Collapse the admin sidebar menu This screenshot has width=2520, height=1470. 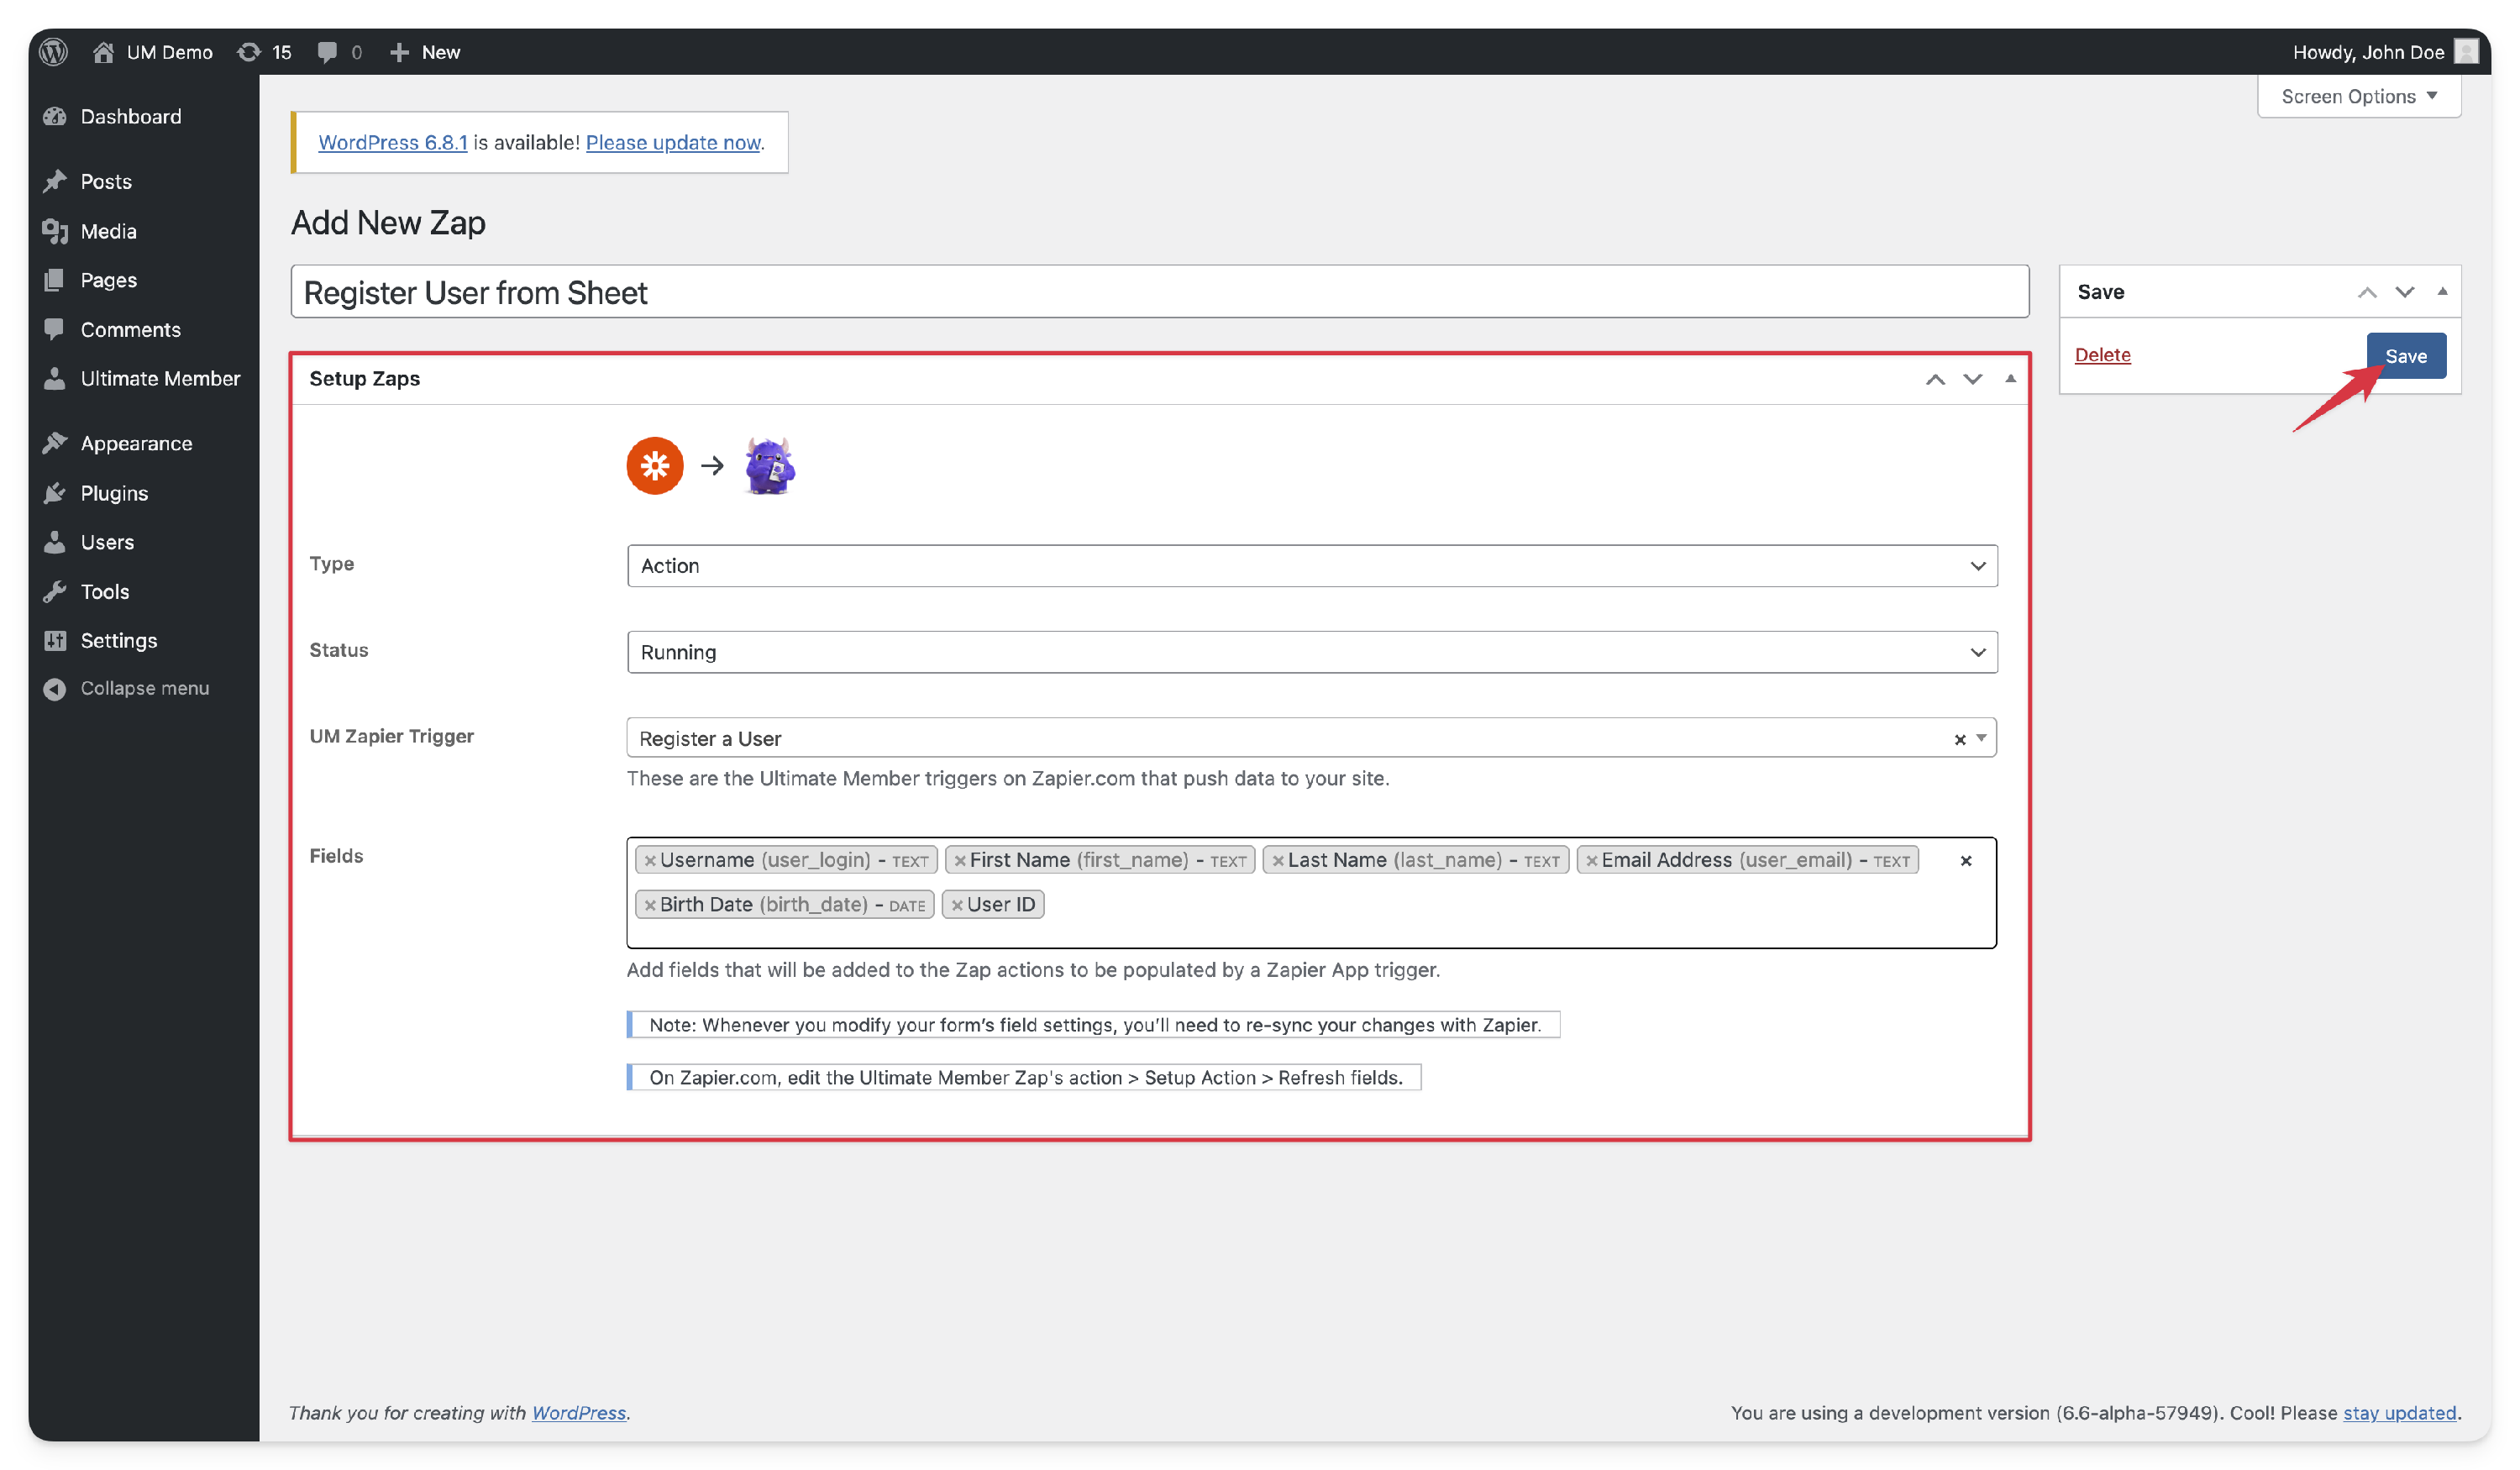(126, 688)
